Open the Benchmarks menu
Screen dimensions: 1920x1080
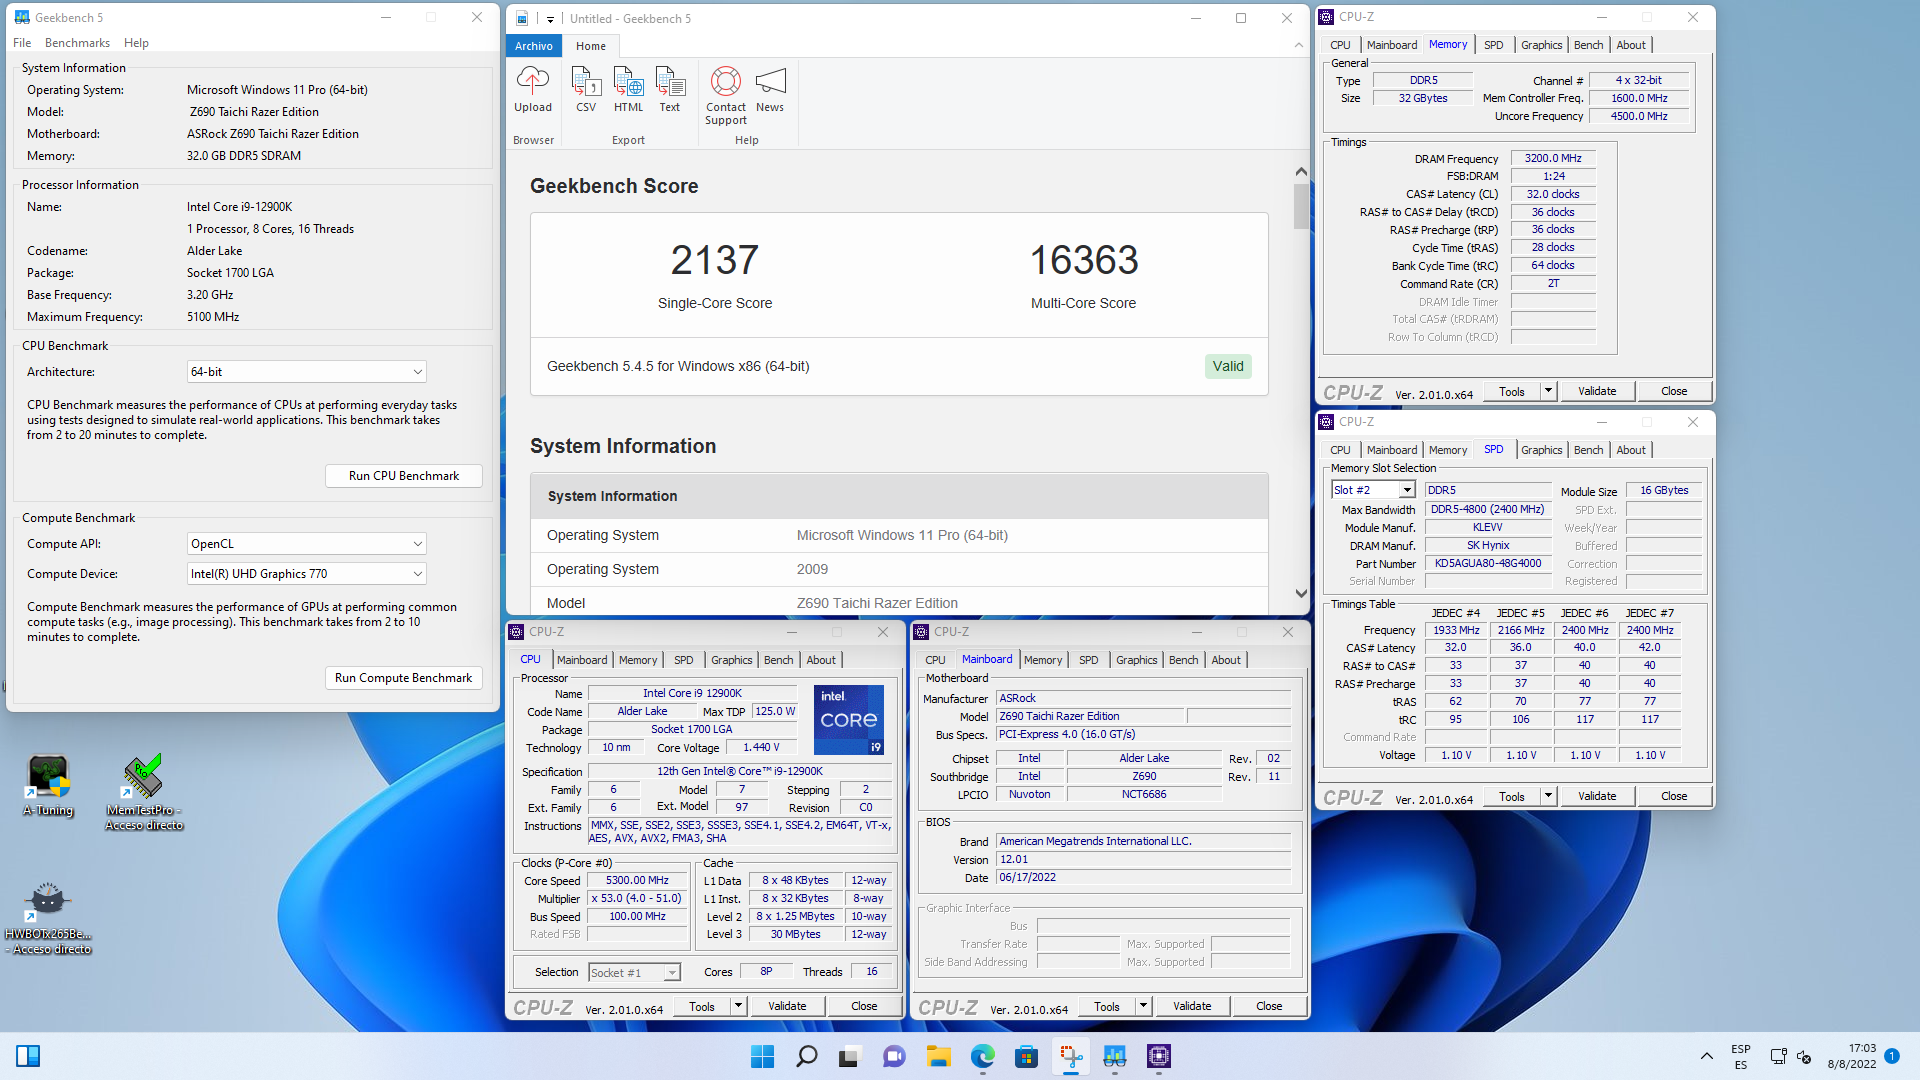(77, 43)
